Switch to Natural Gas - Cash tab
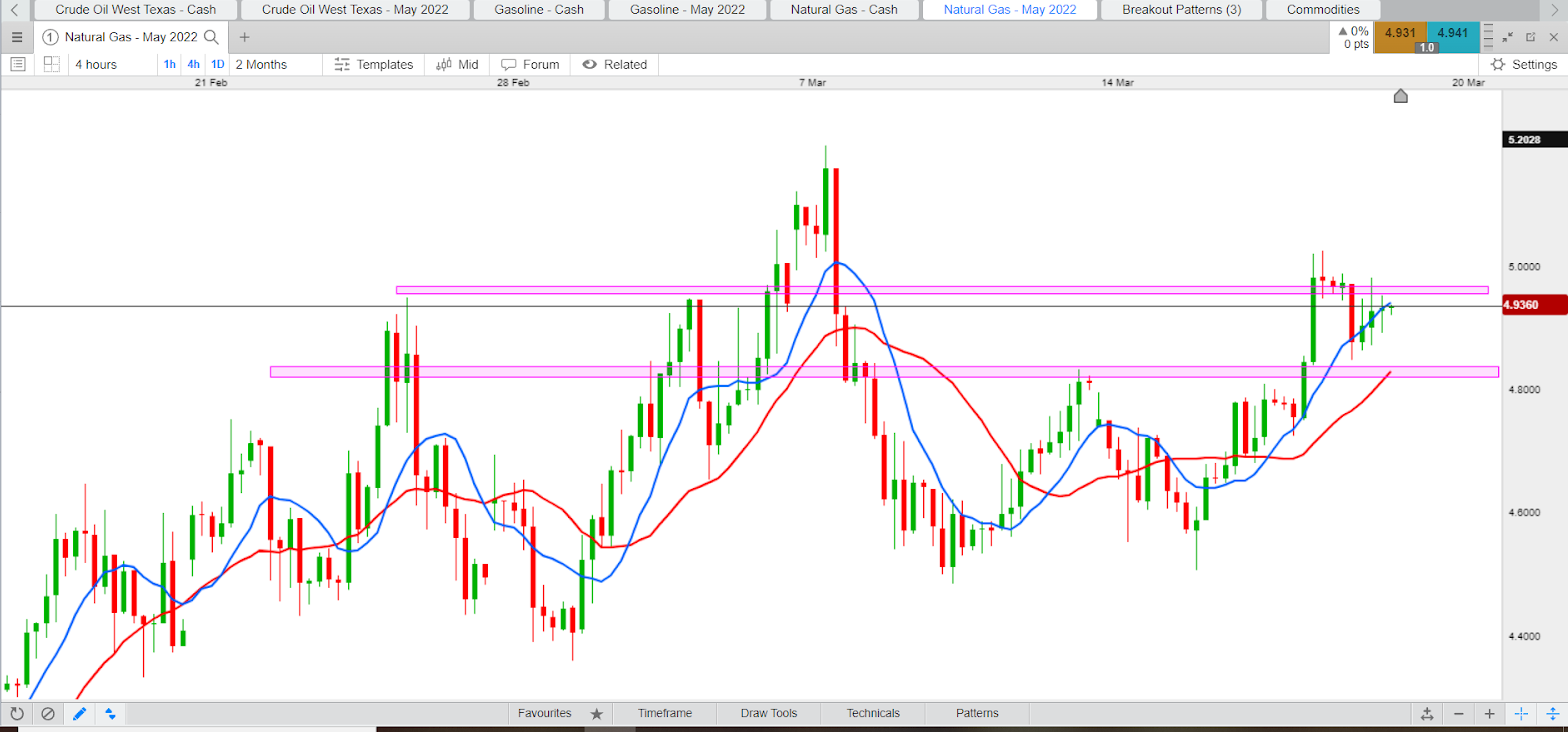 pyautogui.click(x=843, y=10)
